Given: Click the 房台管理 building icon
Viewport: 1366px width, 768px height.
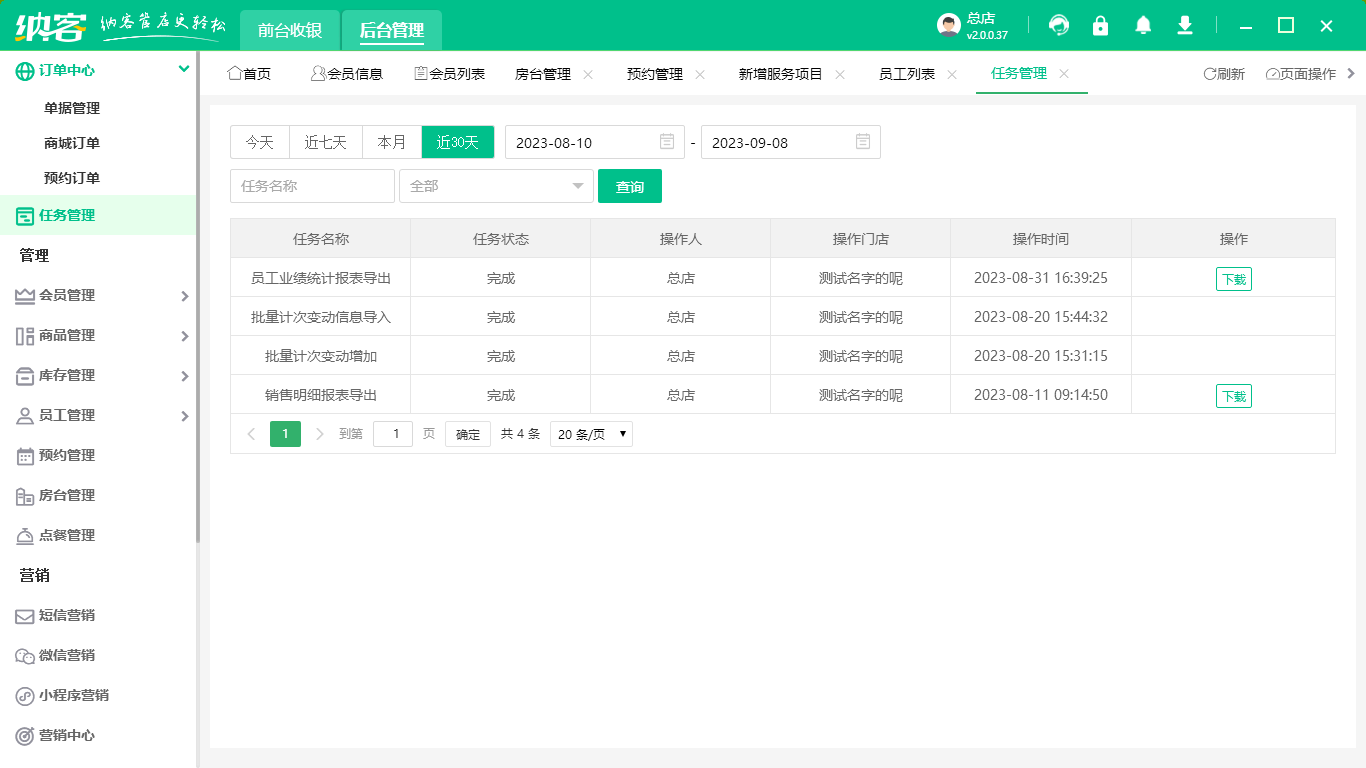Looking at the screenshot, I should (x=25, y=495).
